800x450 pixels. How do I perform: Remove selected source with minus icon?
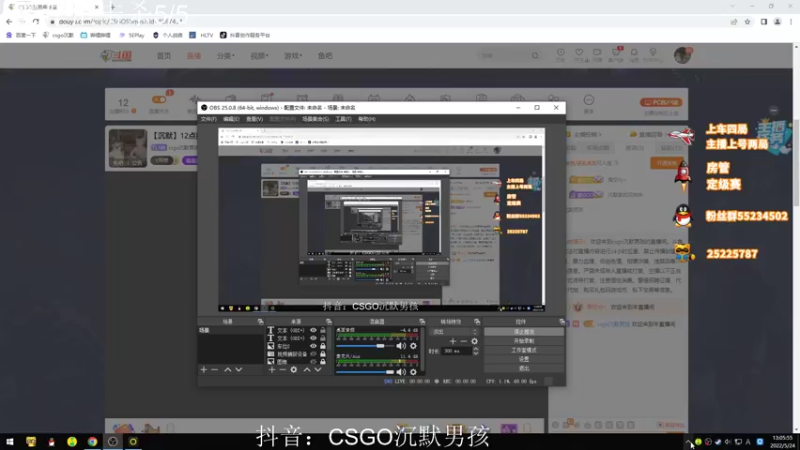point(282,369)
